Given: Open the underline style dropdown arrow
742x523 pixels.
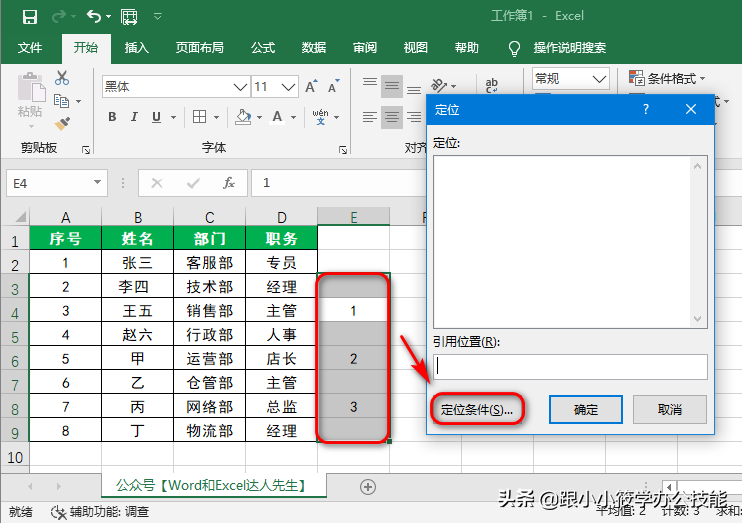Looking at the screenshot, I should (x=173, y=117).
